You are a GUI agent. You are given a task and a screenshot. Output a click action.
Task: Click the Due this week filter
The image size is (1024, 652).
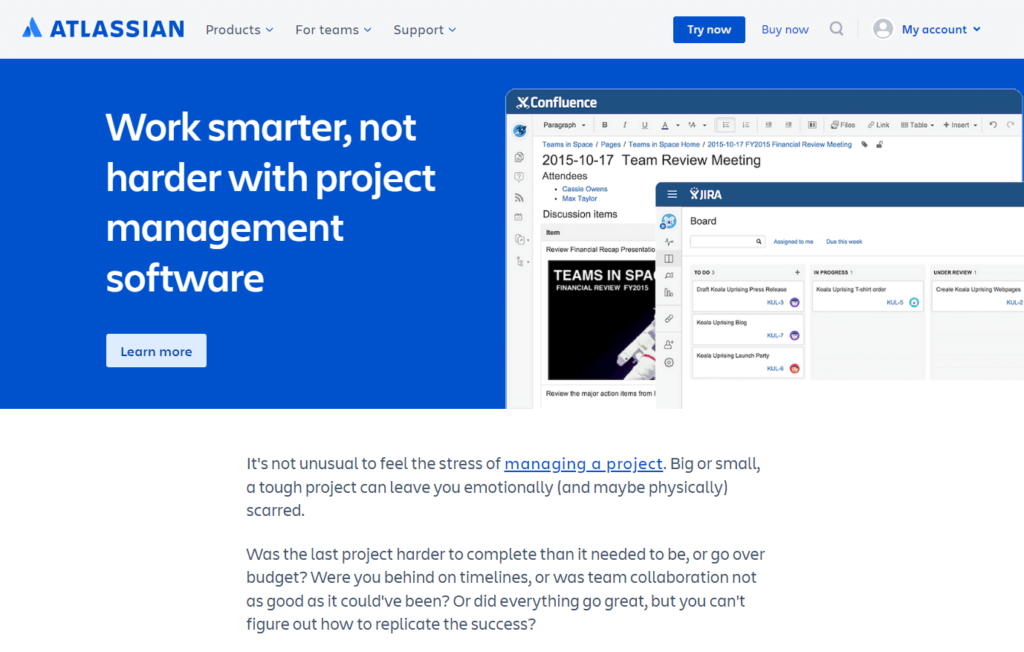click(844, 242)
